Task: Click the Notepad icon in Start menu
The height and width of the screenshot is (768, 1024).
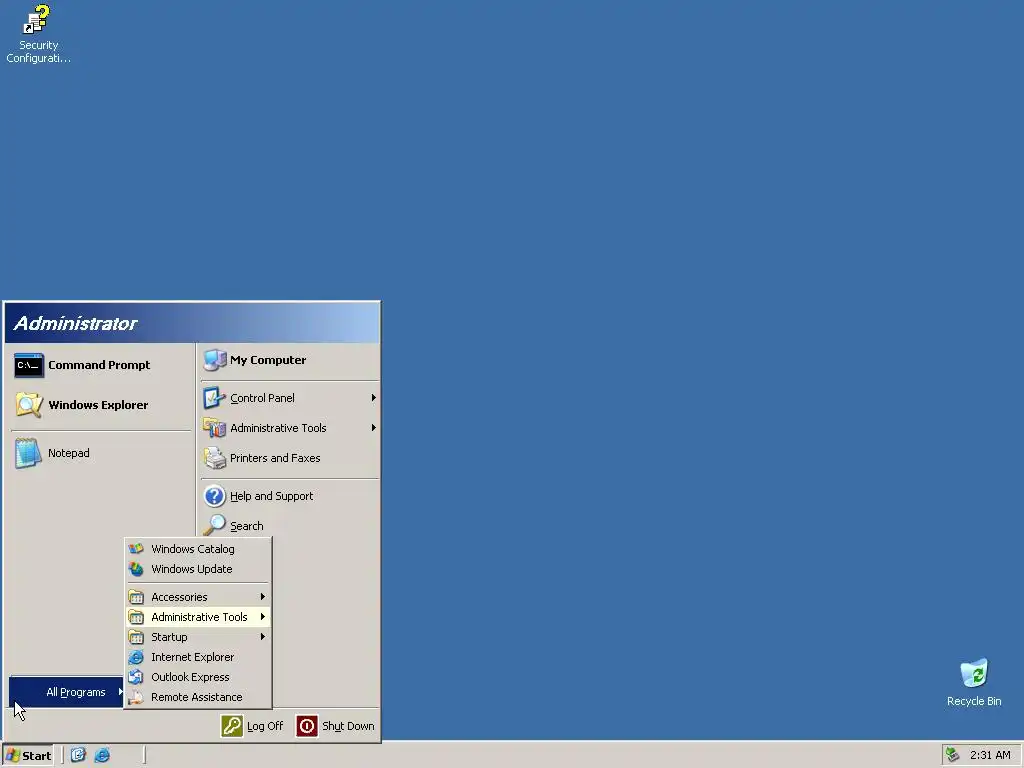Action: click(x=28, y=453)
